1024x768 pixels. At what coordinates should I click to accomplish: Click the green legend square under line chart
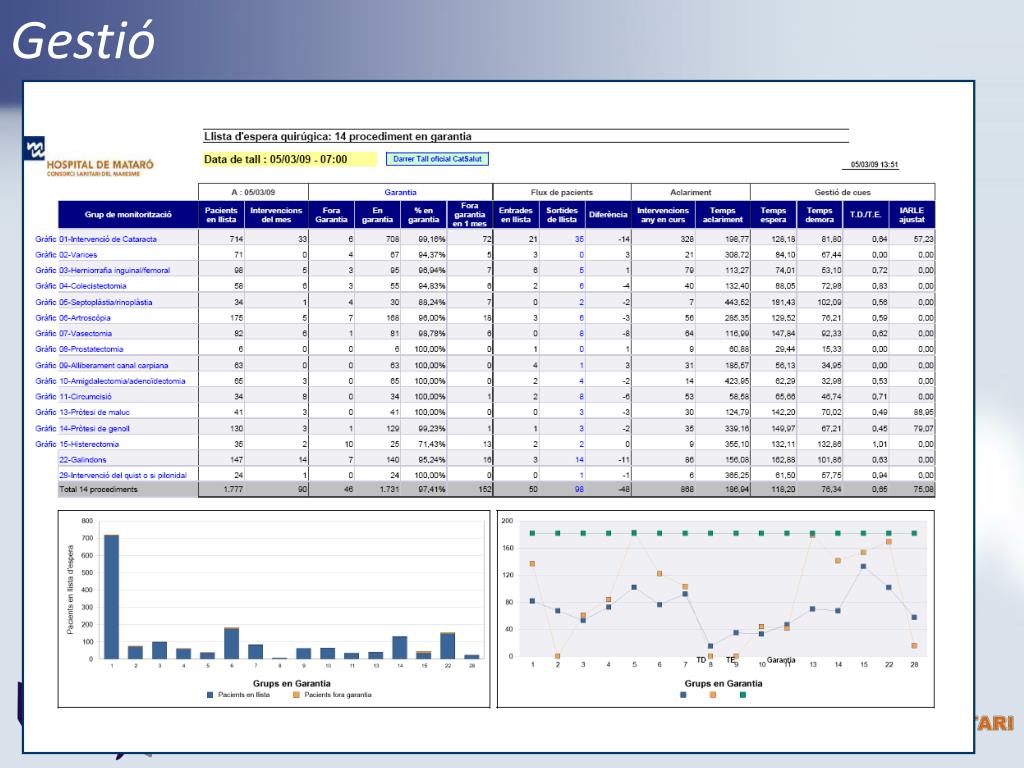point(744,694)
